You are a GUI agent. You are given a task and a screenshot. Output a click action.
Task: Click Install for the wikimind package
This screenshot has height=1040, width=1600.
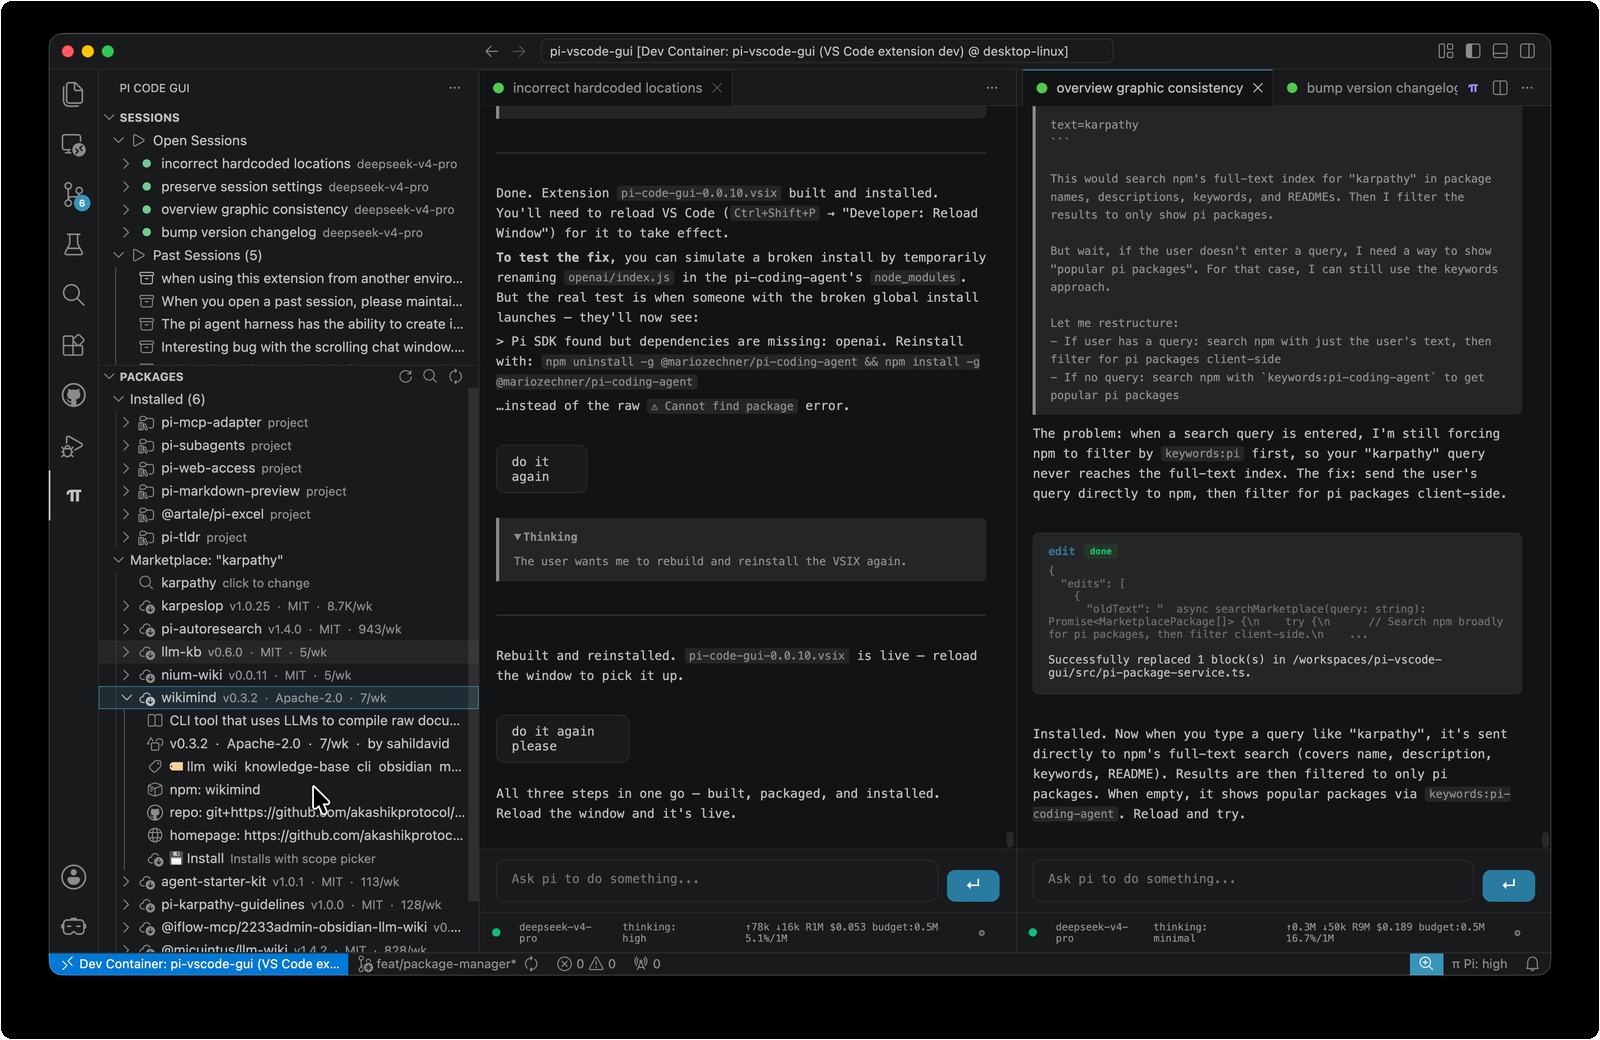tap(288, 858)
